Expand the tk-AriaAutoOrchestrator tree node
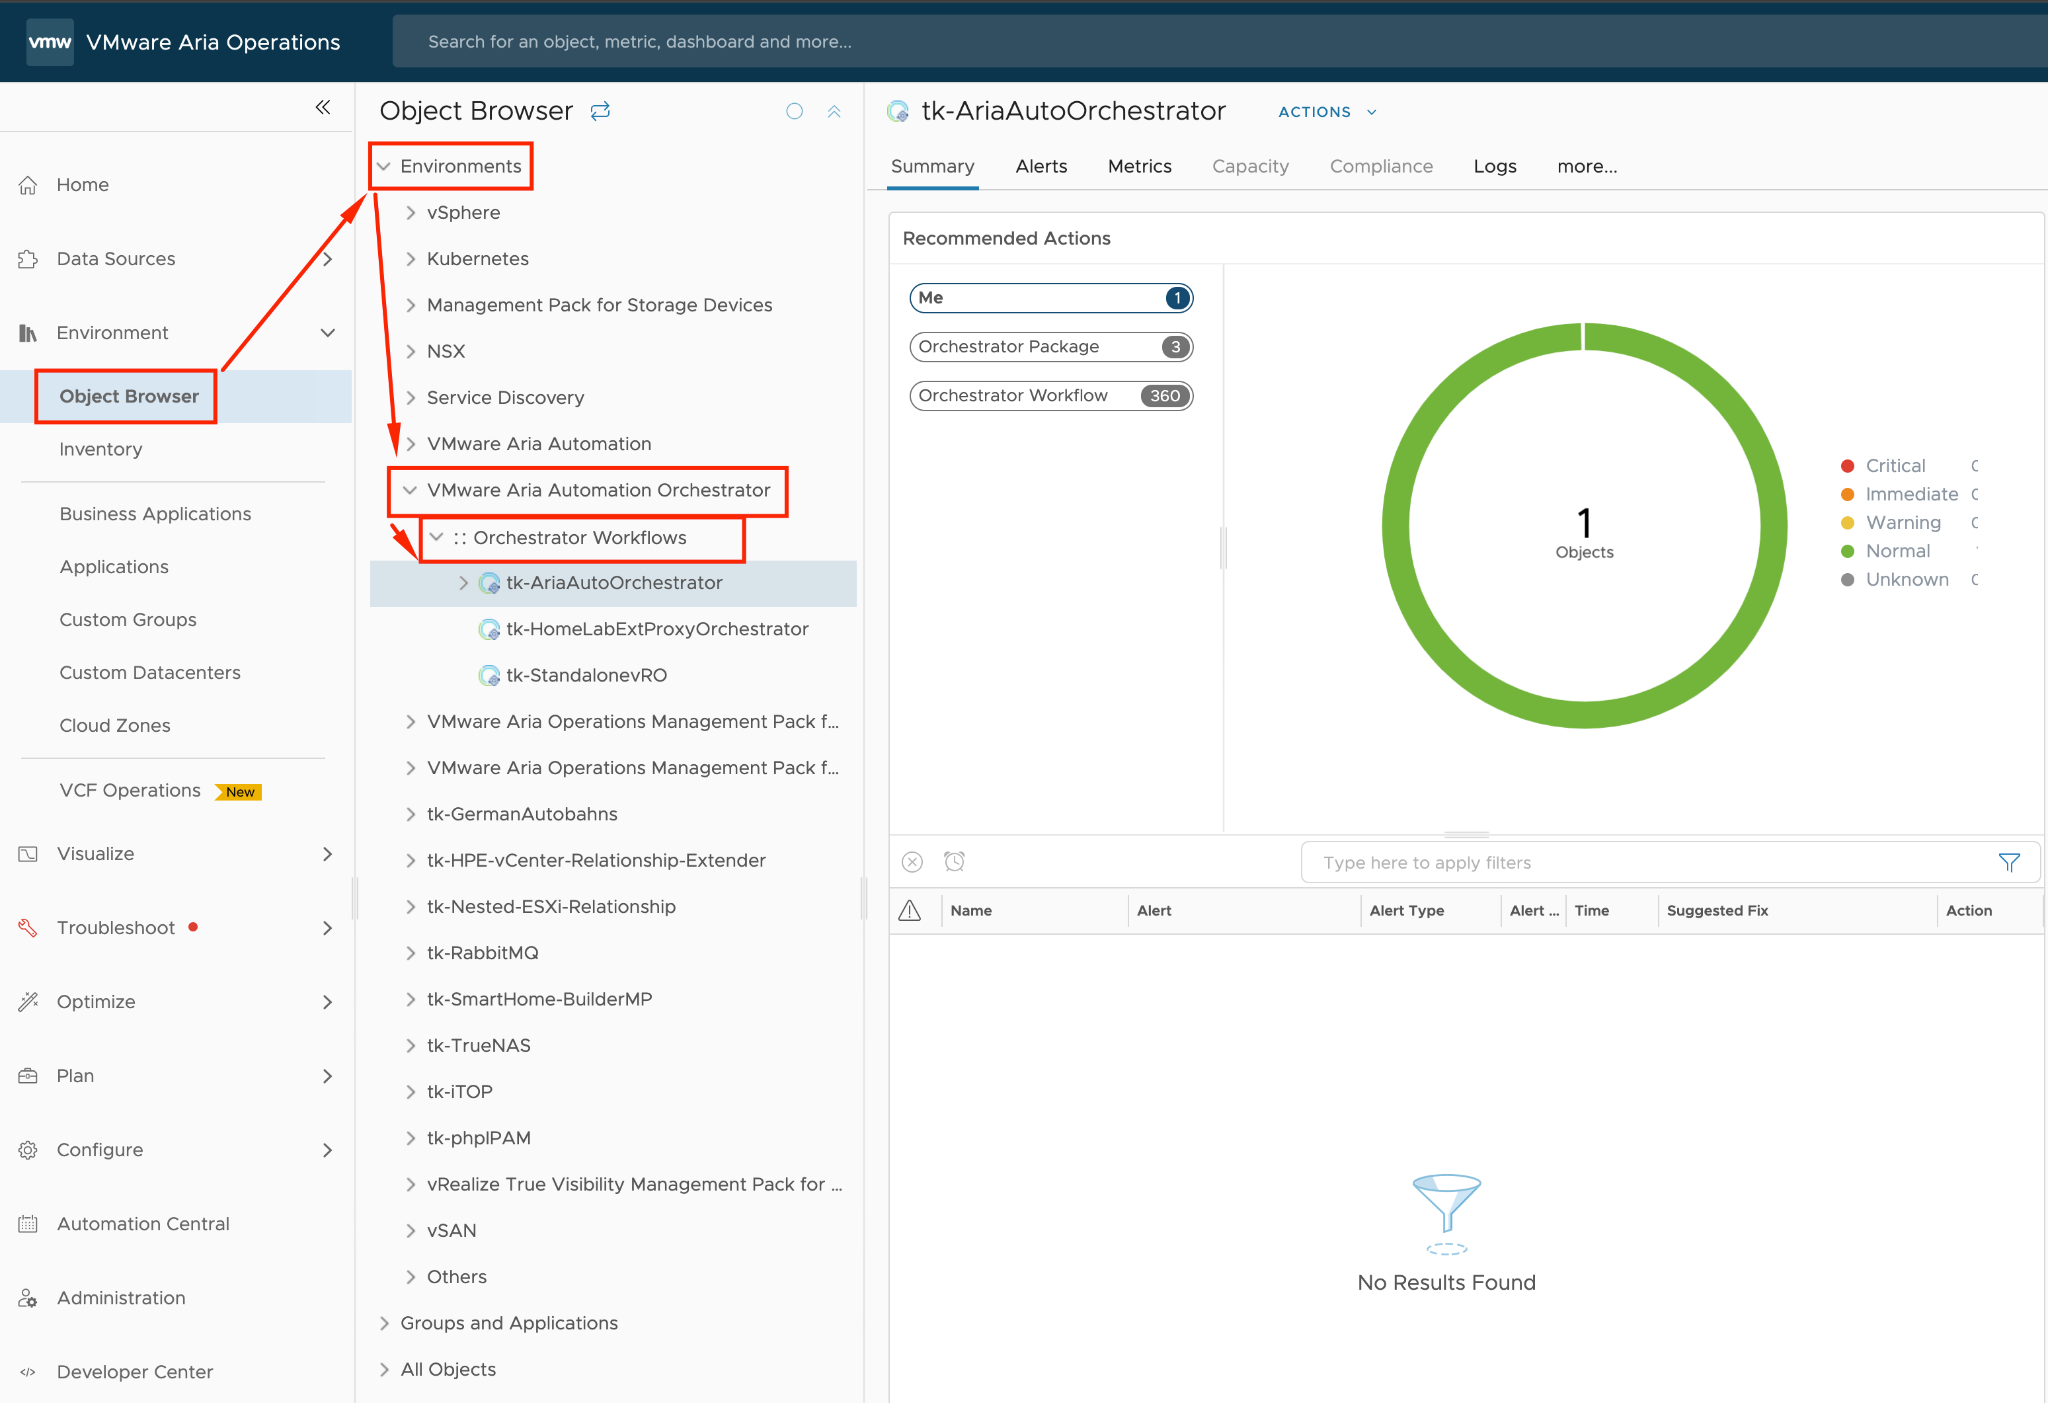Screen dimensions: 2048x1403 [x=464, y=583]
